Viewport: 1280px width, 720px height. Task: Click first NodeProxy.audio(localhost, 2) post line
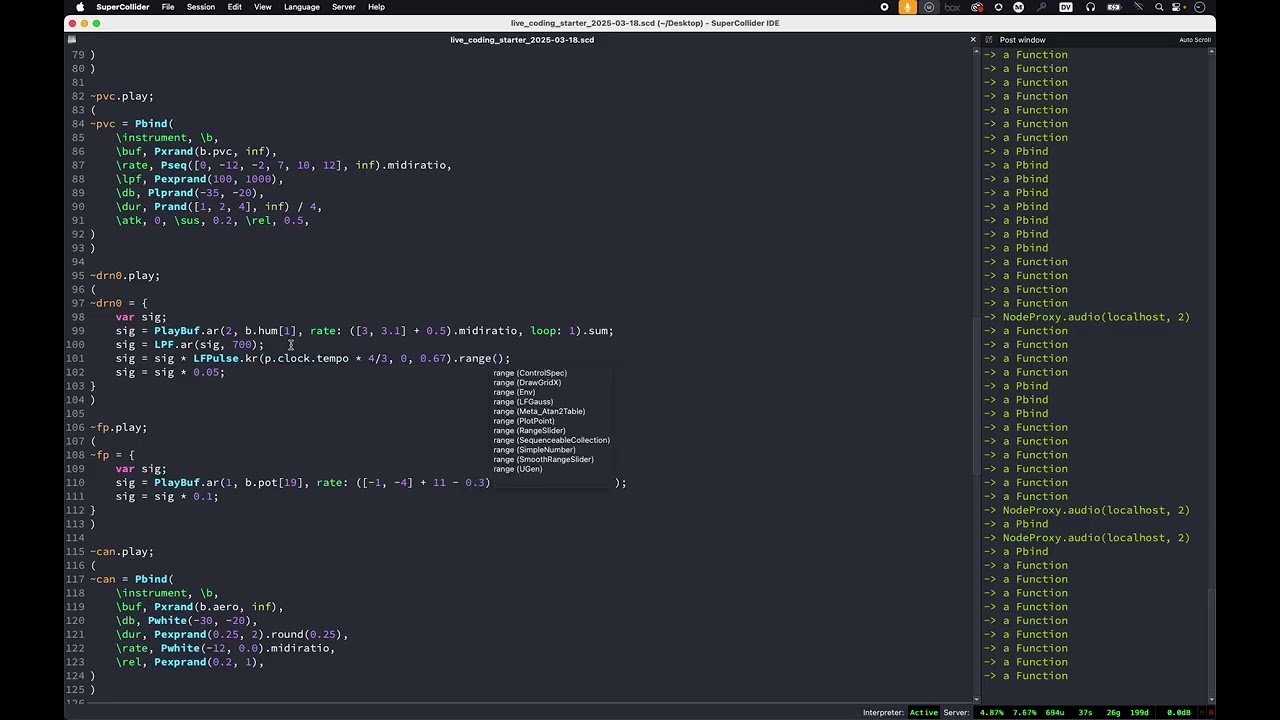(x=1096, y=317)
